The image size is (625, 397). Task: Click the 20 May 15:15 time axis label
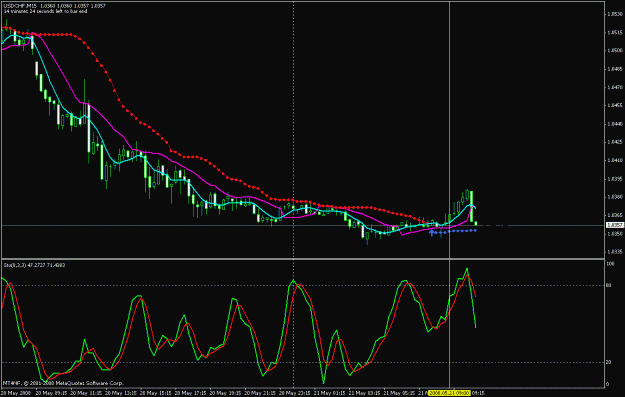155,393
